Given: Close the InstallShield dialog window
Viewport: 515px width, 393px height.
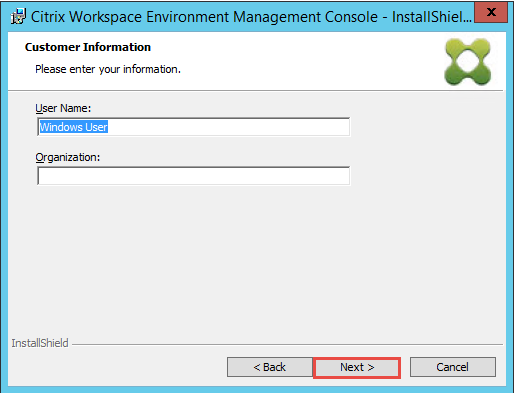Looking at the screenshot, I should pos(491,13).
